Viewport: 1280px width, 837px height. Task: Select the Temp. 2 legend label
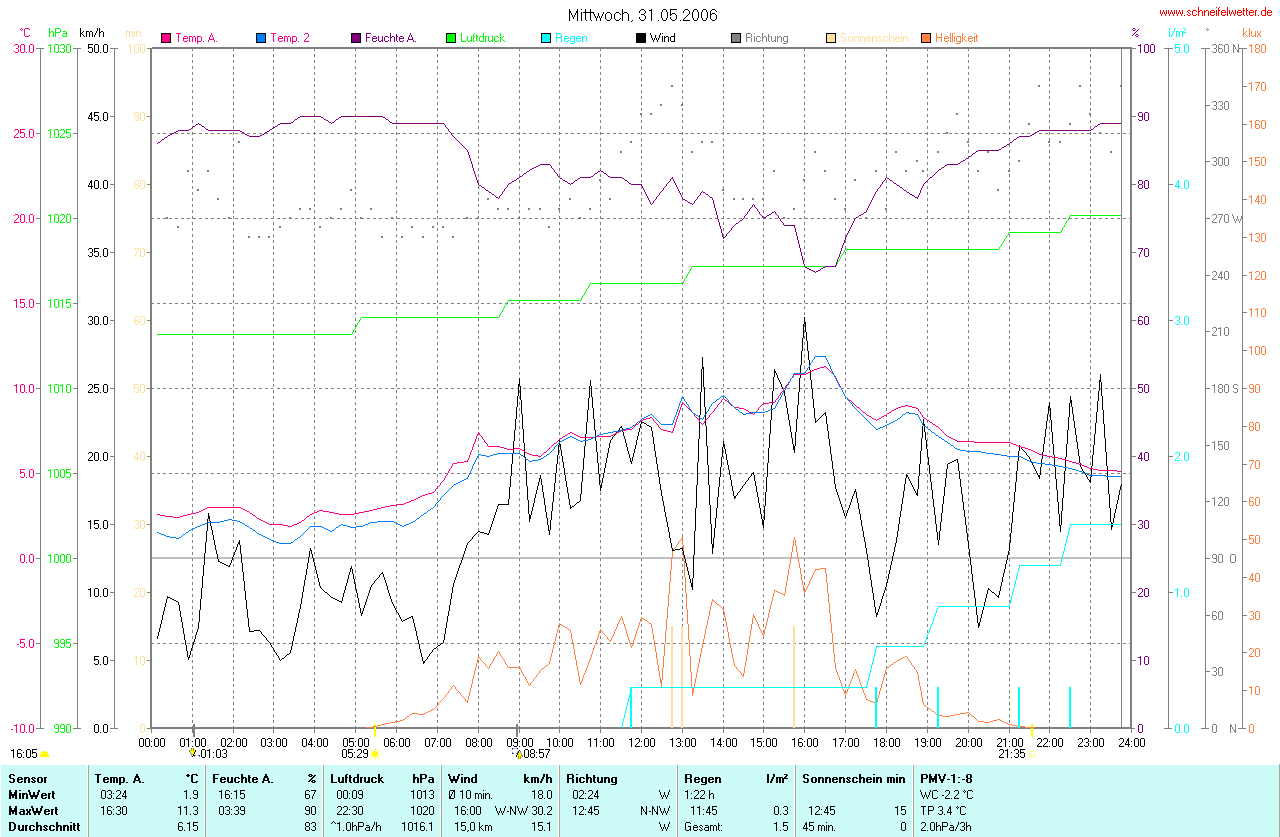[290, 38]
